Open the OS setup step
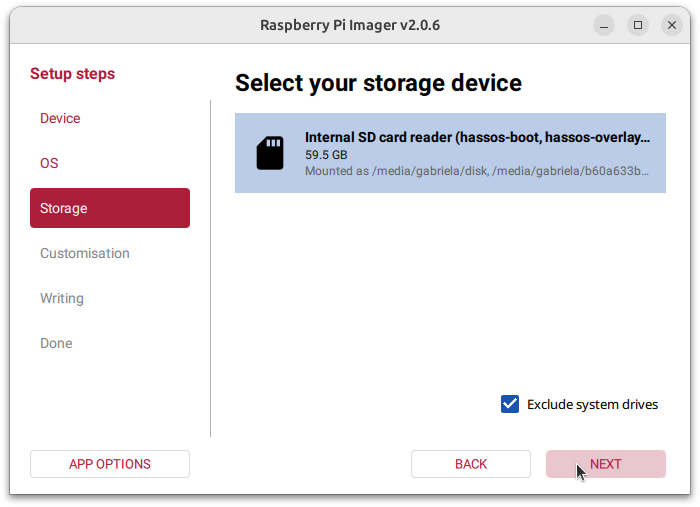The image size is (700, 507). [x=49, y=163]
